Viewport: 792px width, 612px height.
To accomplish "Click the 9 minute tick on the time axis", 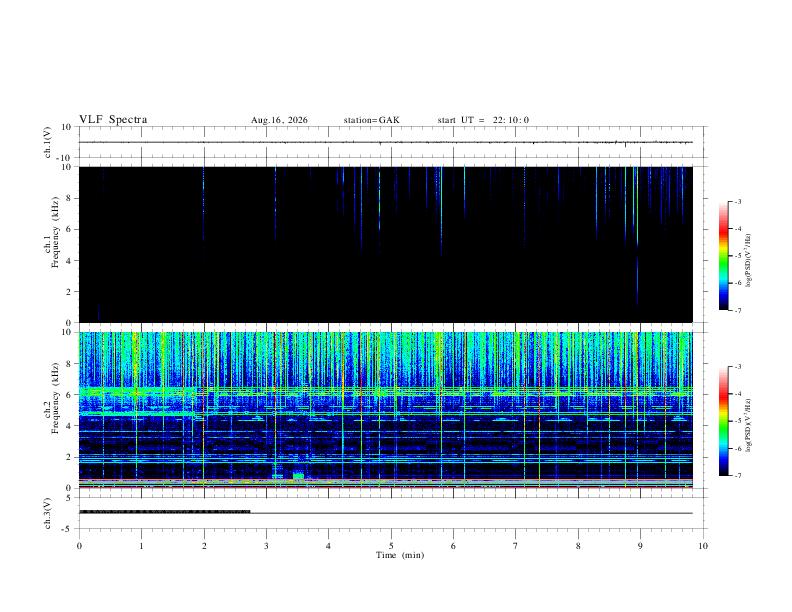I will click(x=640, y=546).
